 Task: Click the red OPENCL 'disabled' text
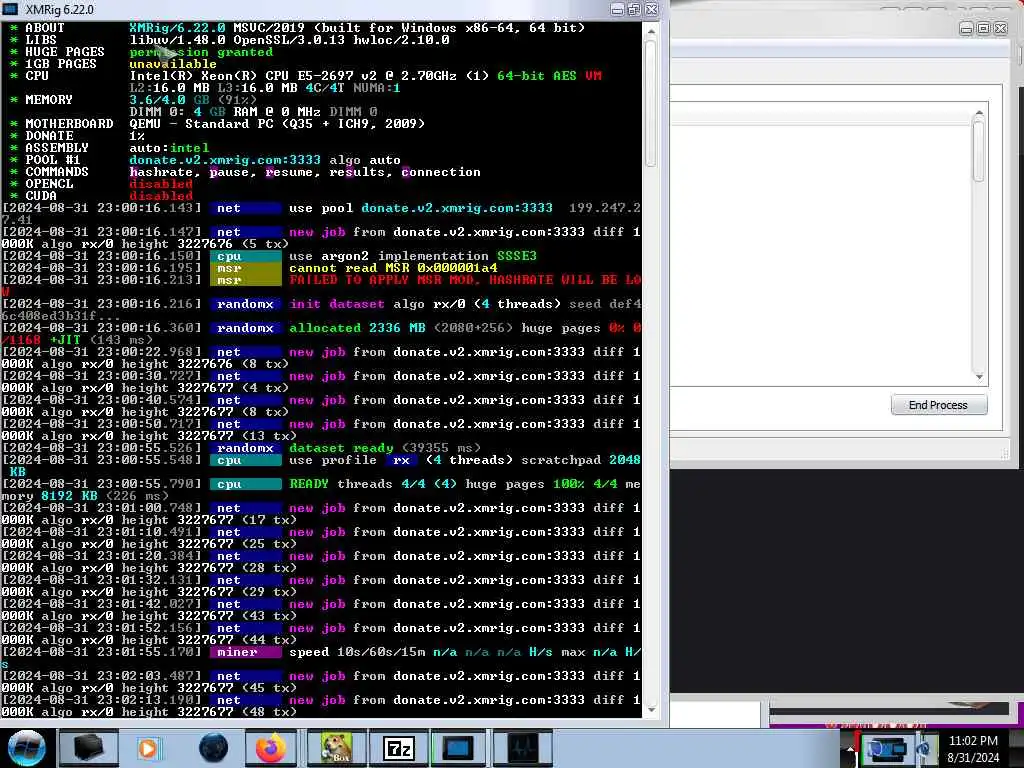(161, 184)
